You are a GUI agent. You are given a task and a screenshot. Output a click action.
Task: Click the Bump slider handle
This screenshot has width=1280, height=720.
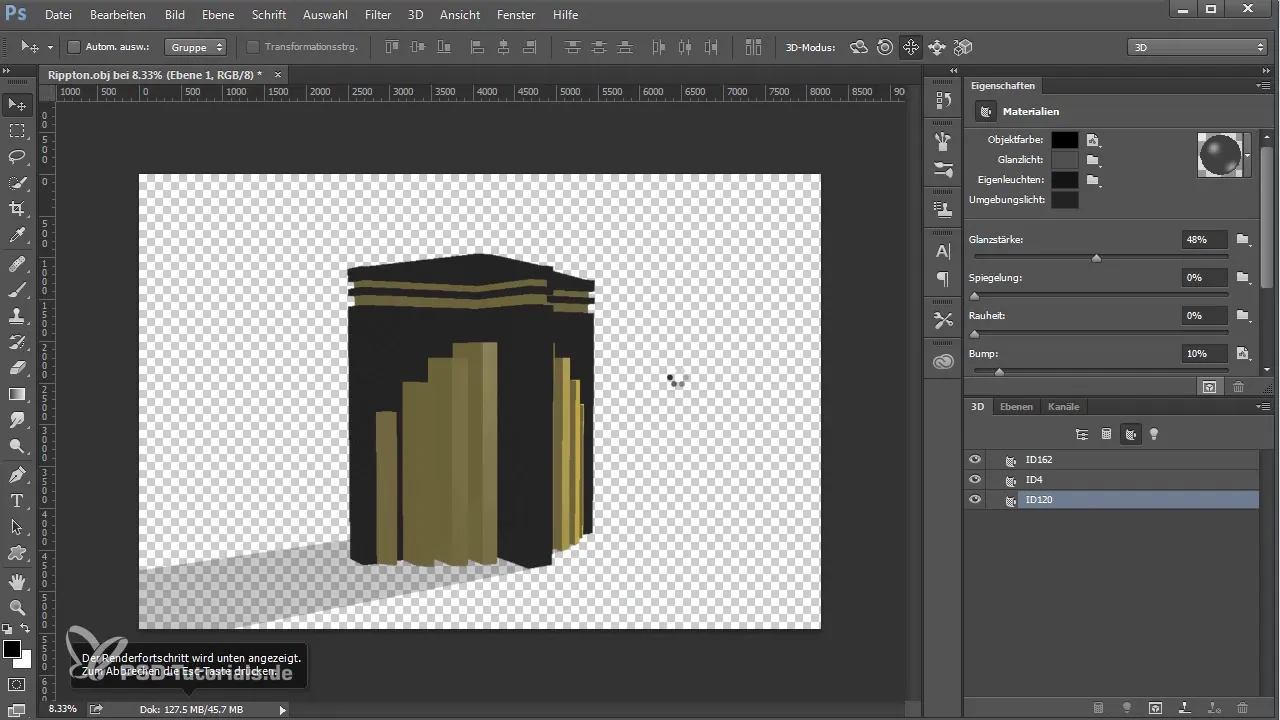tap(998, 372)
